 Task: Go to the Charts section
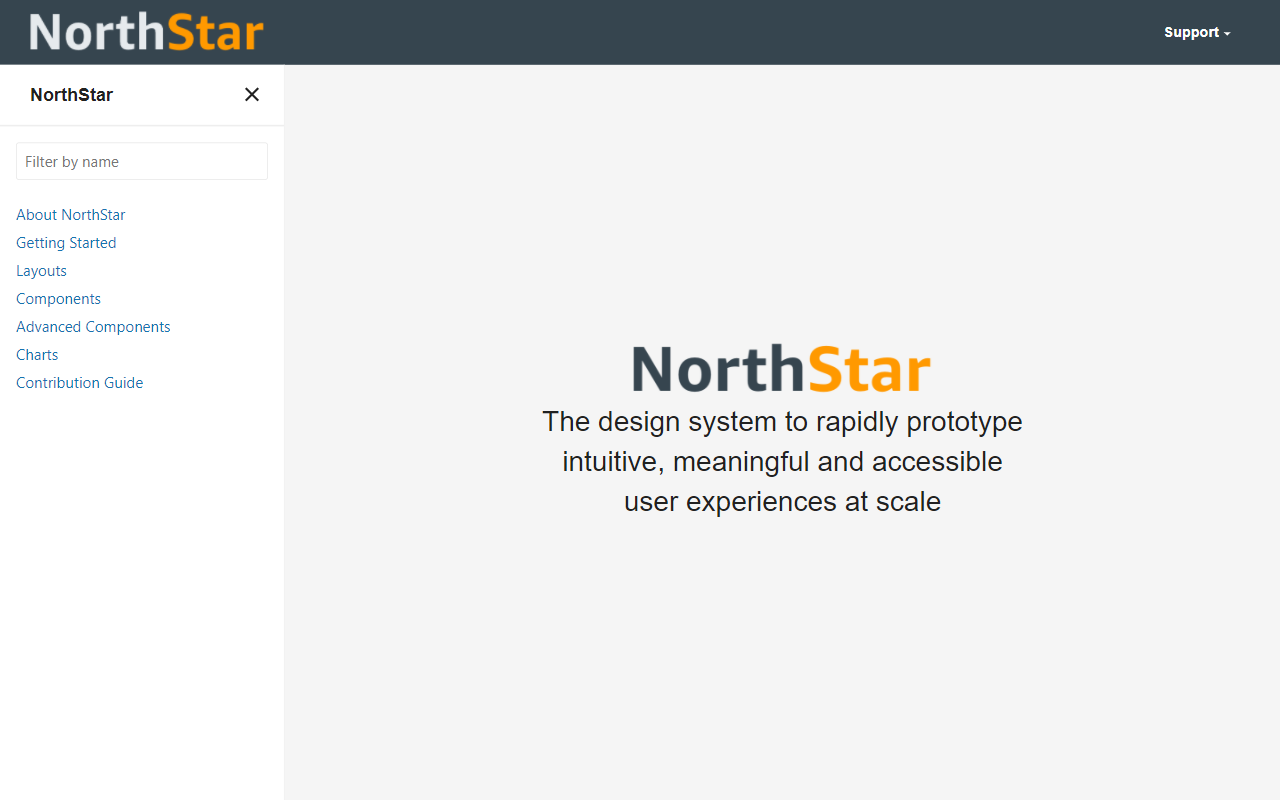37,354
